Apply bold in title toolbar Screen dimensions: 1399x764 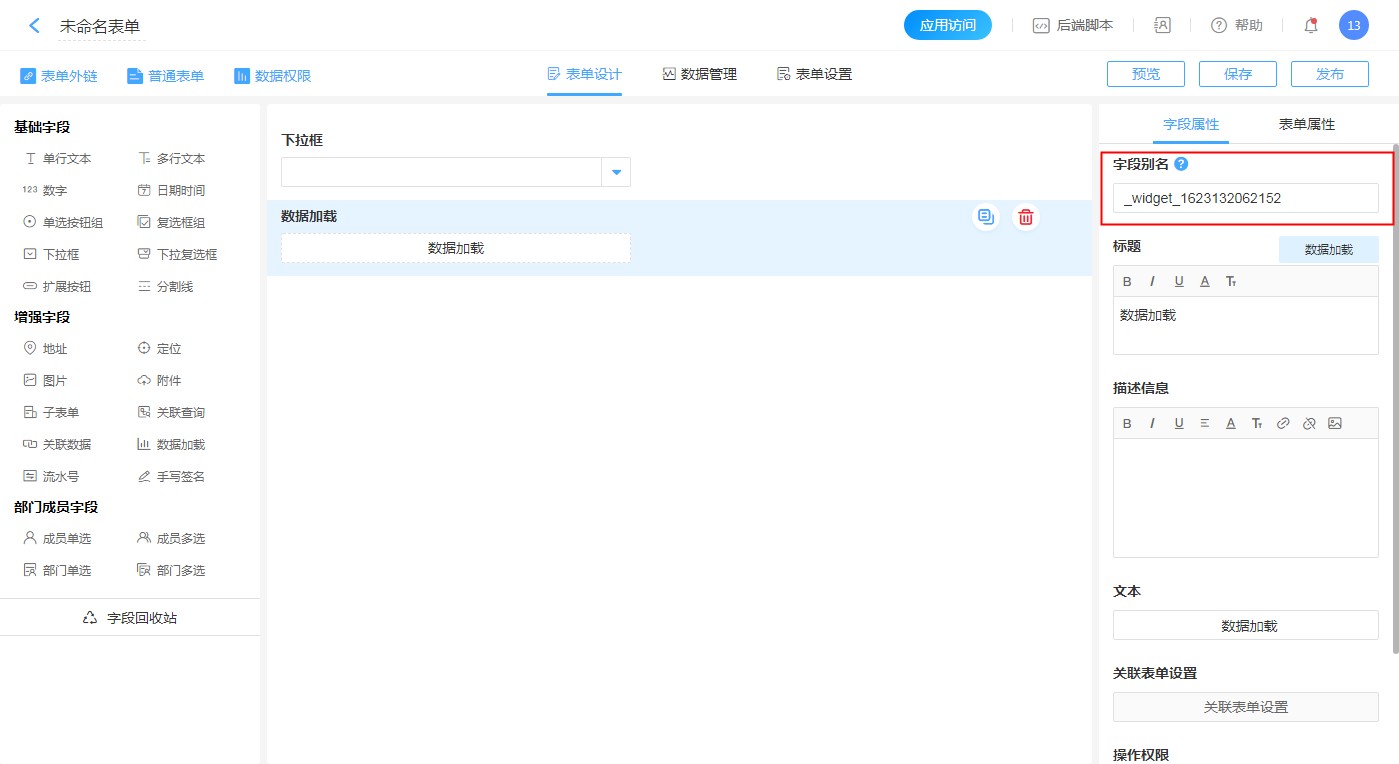(x=1127, y=282)
